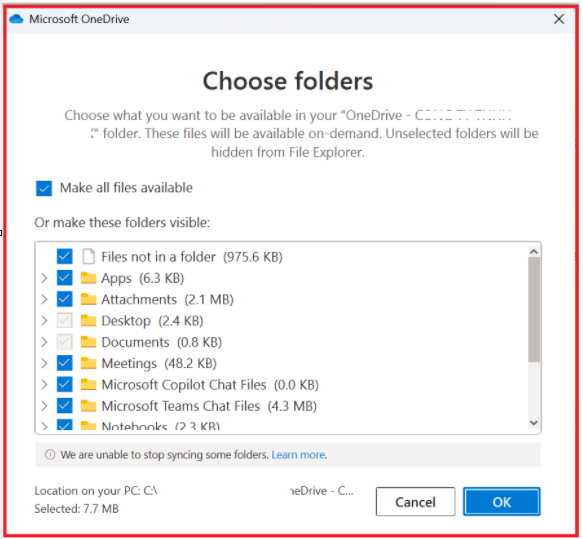
Task: Cancel the Choose folders dialog
Action: tap(415, 502)
